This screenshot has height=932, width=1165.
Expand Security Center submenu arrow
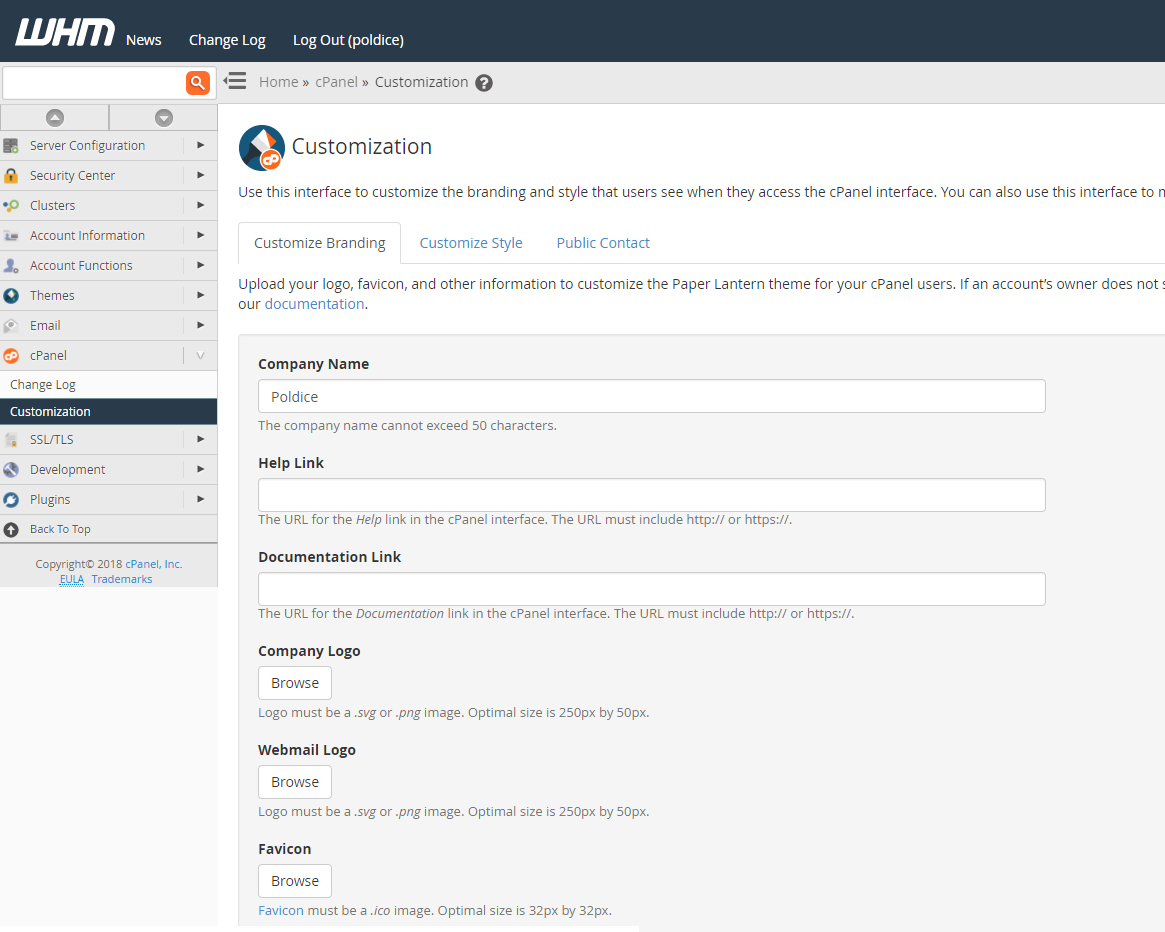coord(201,175)
